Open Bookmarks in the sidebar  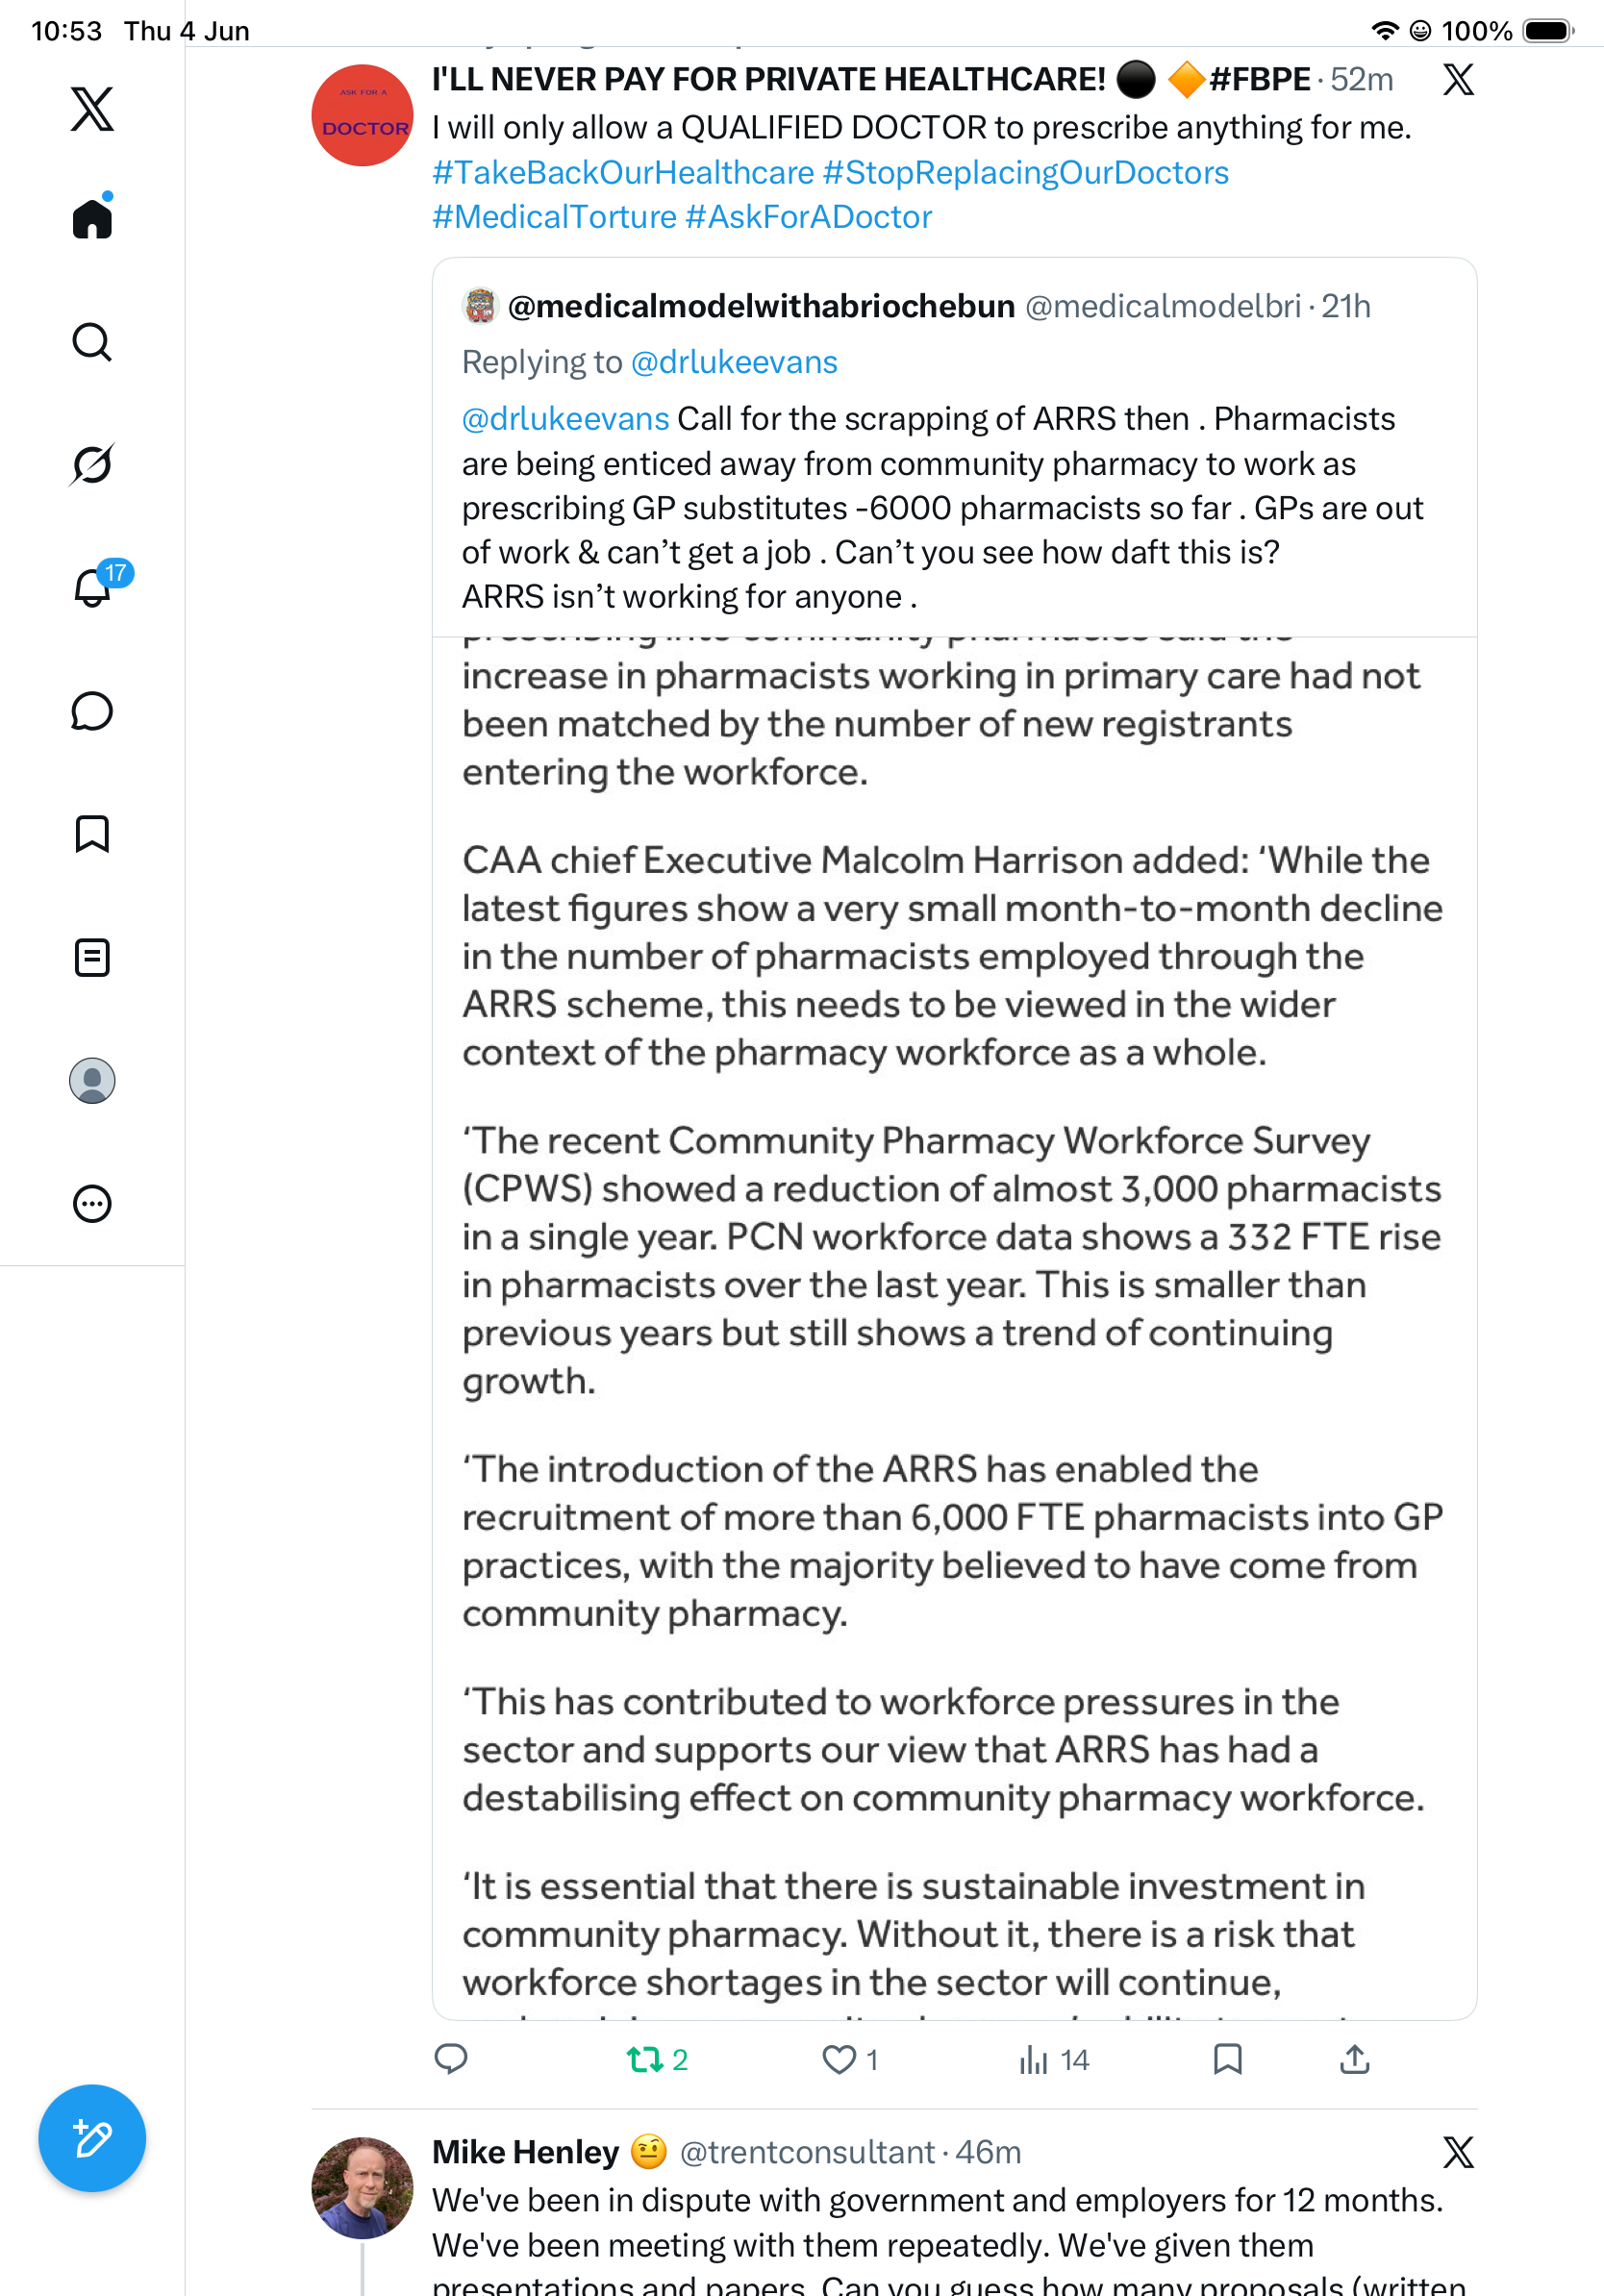(92, 834)
